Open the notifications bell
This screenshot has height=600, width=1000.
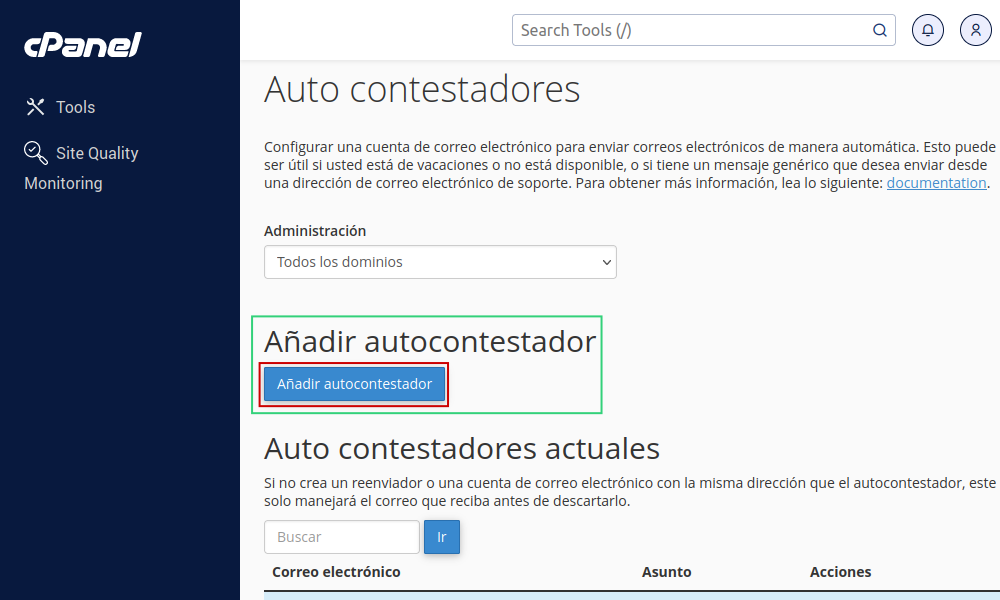click(928, 30)
